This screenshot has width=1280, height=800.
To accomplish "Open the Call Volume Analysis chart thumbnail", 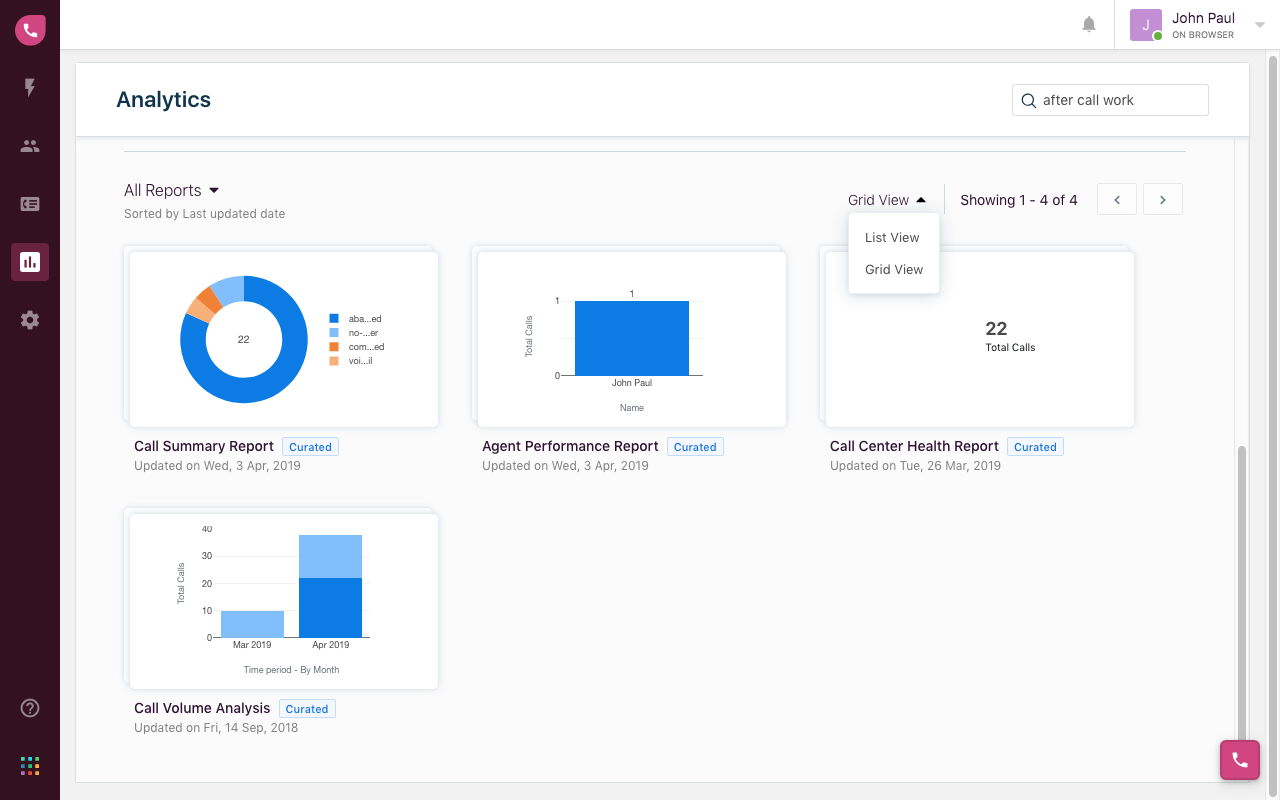I will (284, 601).
